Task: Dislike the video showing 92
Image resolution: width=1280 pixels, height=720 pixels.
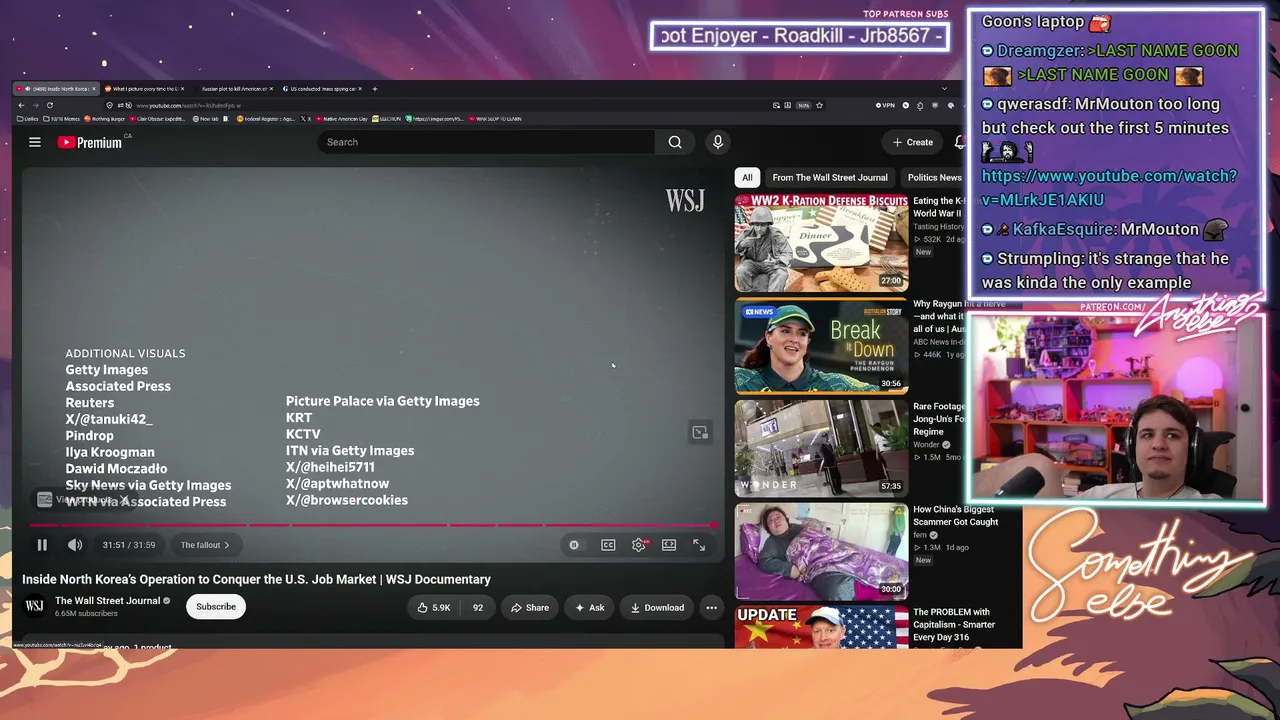Action: click(478, 607)
